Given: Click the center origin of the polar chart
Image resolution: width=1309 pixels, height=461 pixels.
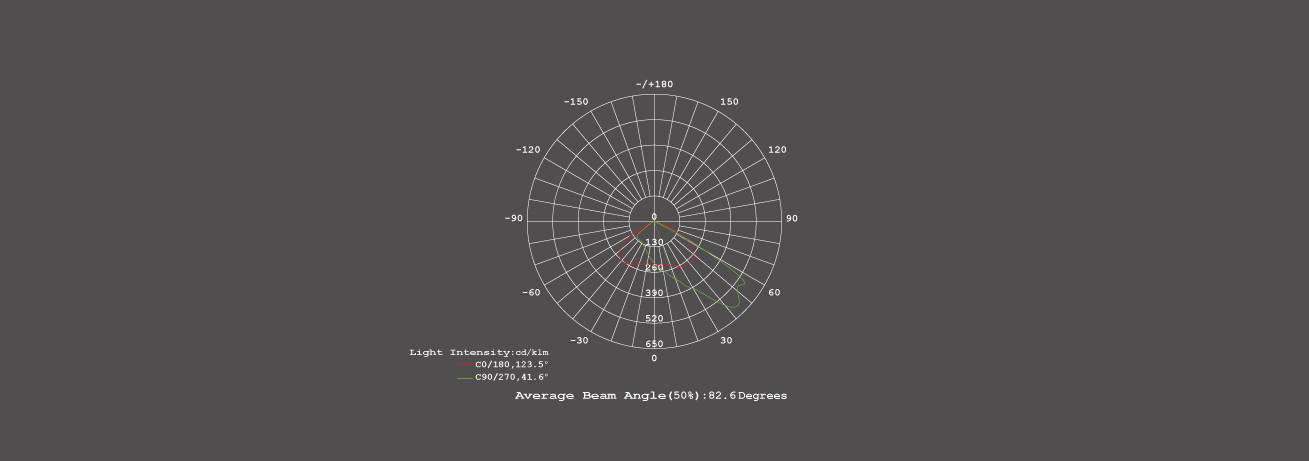Looking at the screenshot, I should click(x=654, y=220).
